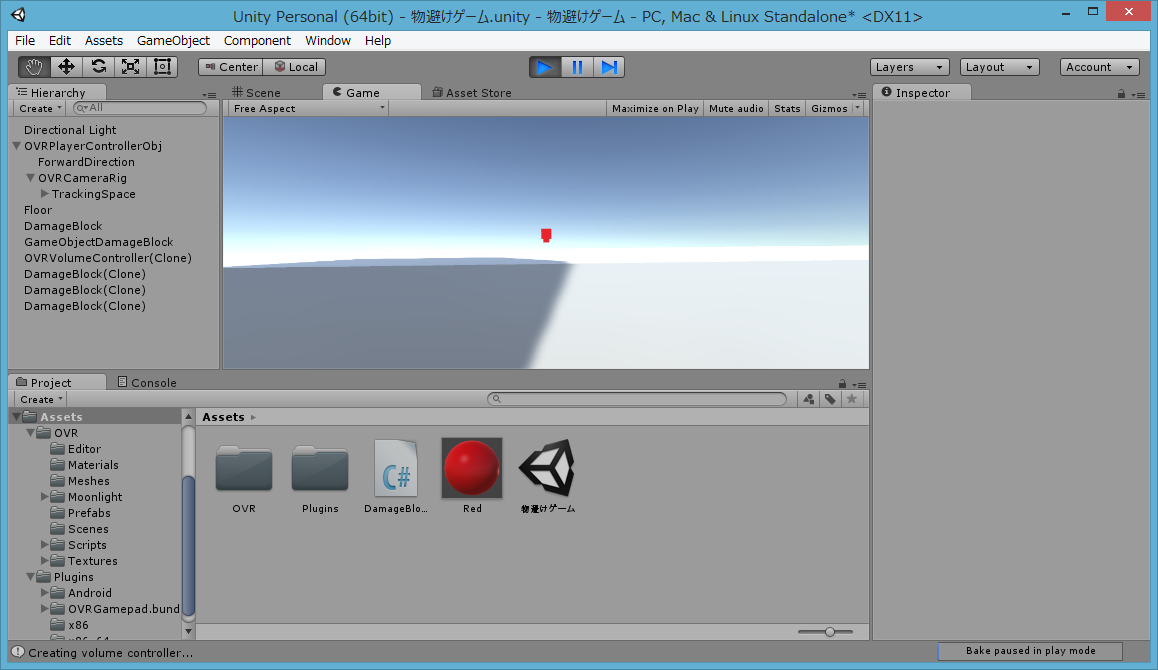The width and height of the screenshot is (1158, 670).
Task: Open the Assets menu
Action: click(x=103, y=41)
